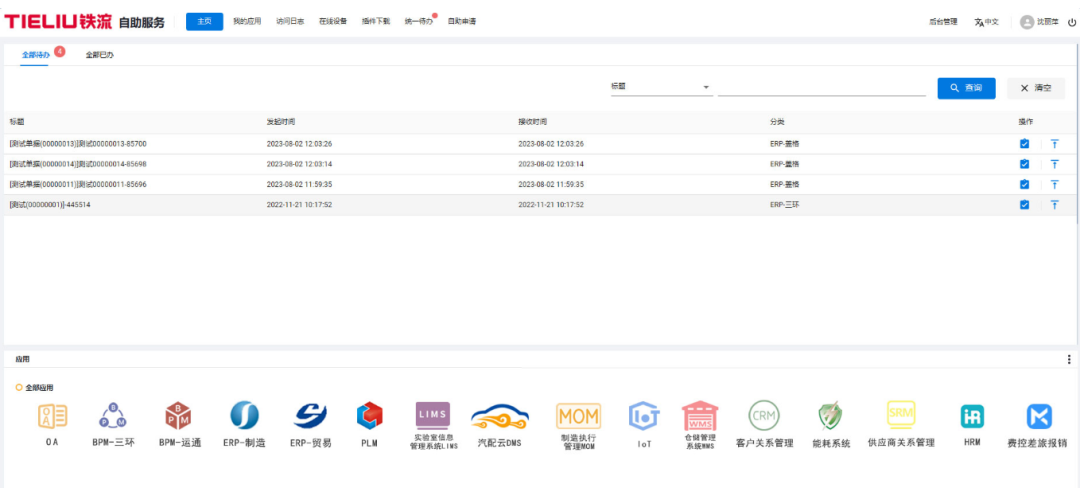This screenshot has height=488, width=1080.
Task: Click start time 2023-08-02 11:59:35
Action: [300, 184]
